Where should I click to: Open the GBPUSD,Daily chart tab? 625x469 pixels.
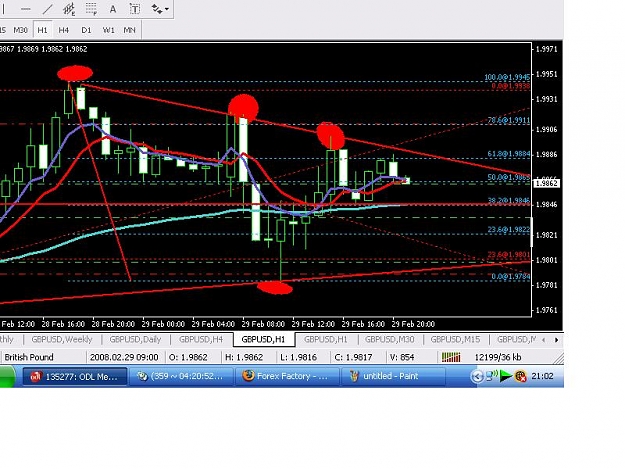pos(136,339)
